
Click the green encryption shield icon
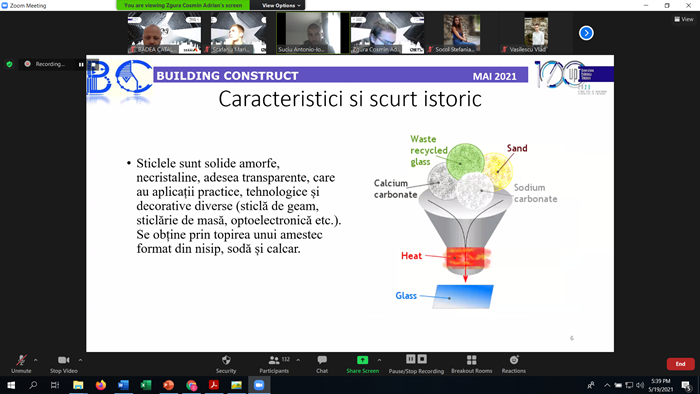(9, 64)
